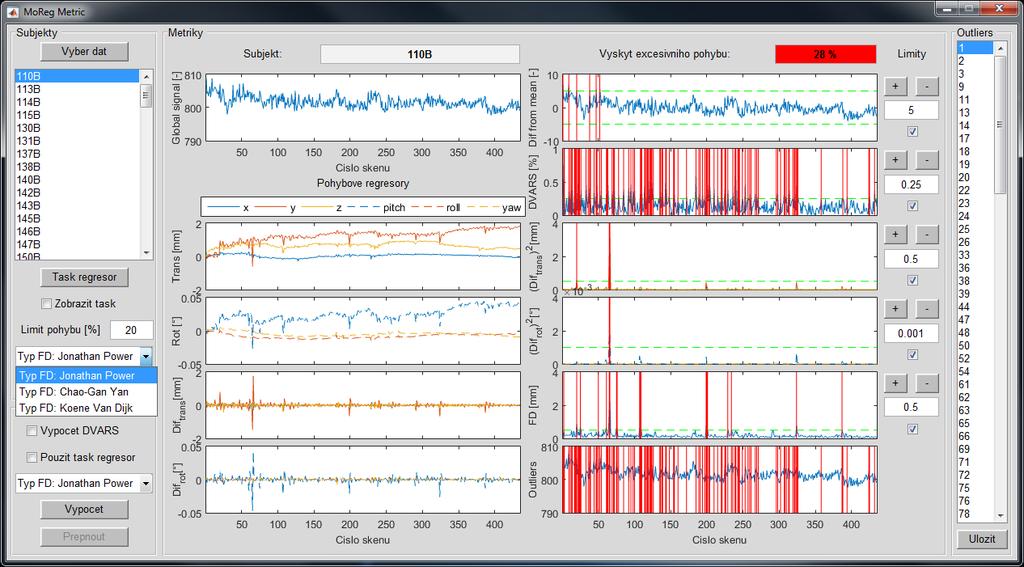Uncheck the Dif from mean limit checkbox
The width and height of the screenshot is (1024, 567).
point(912,131)
